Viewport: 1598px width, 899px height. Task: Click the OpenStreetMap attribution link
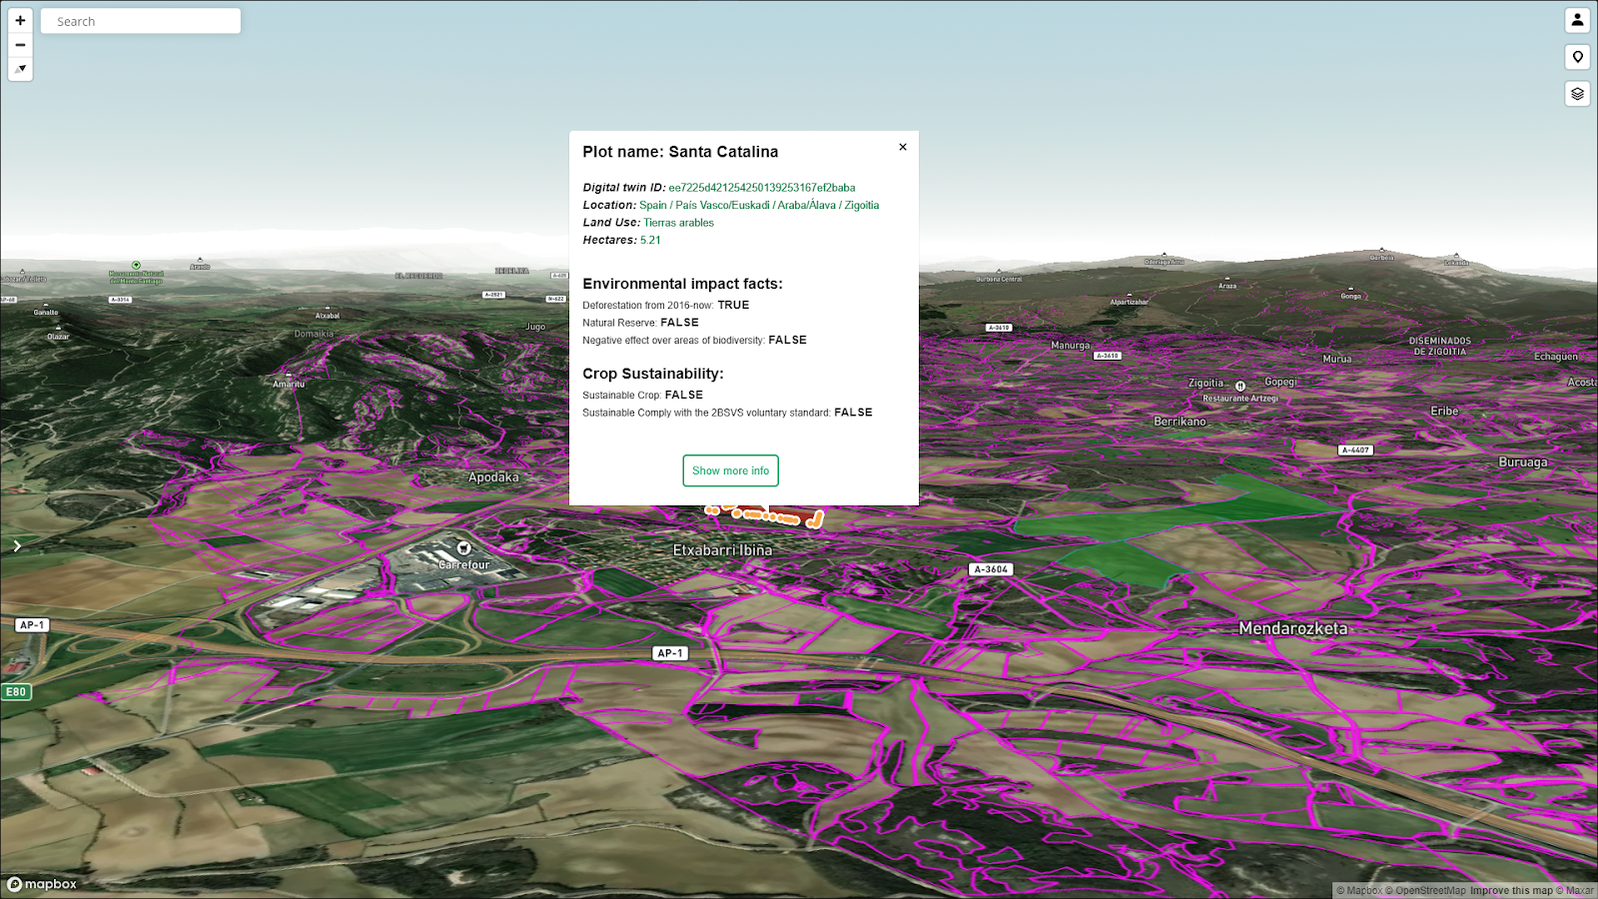click(x=1425, y=891)
